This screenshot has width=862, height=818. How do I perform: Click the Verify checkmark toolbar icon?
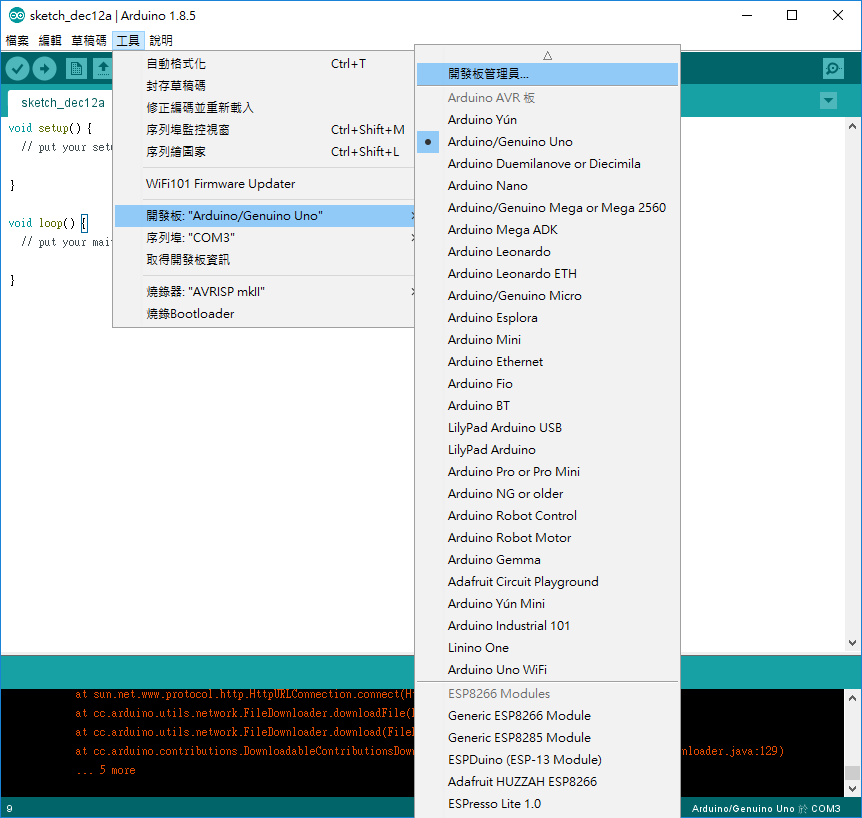[x=18, y=69]
